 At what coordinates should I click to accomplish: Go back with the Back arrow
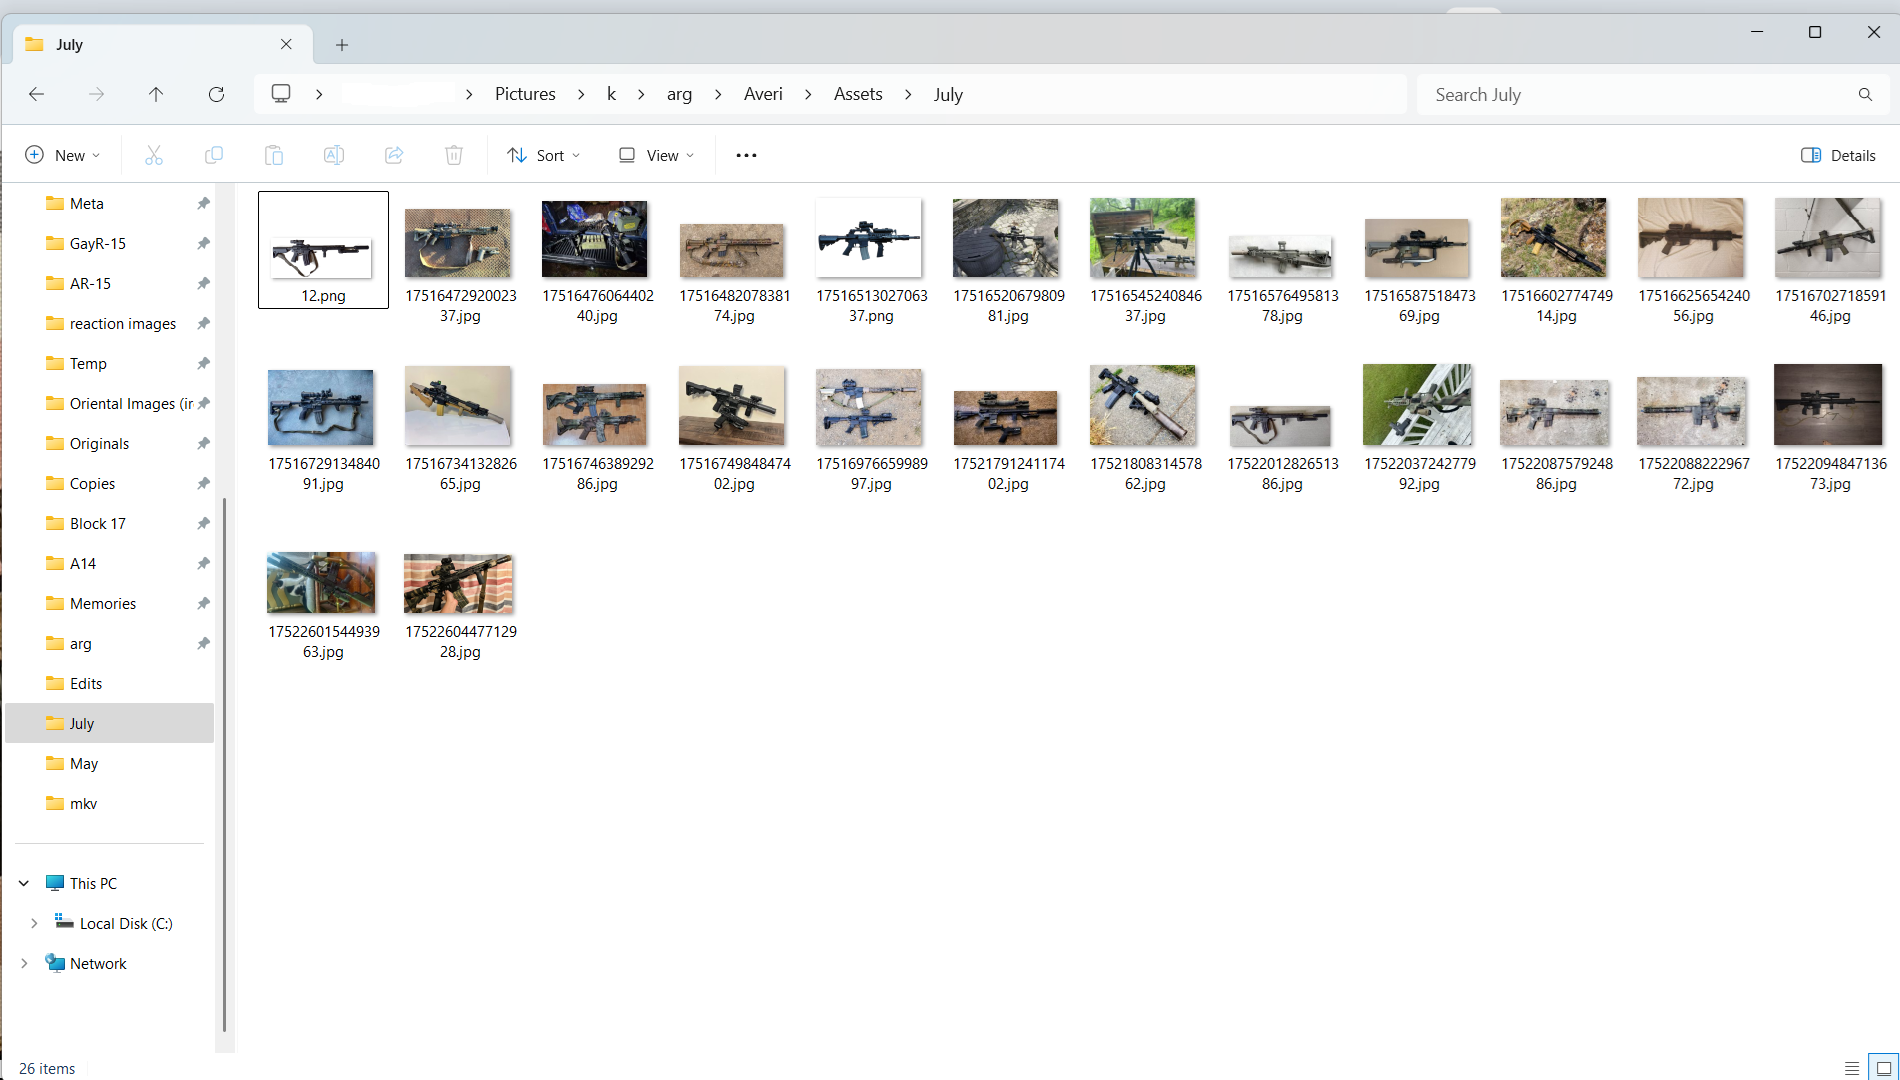point(37,94)
